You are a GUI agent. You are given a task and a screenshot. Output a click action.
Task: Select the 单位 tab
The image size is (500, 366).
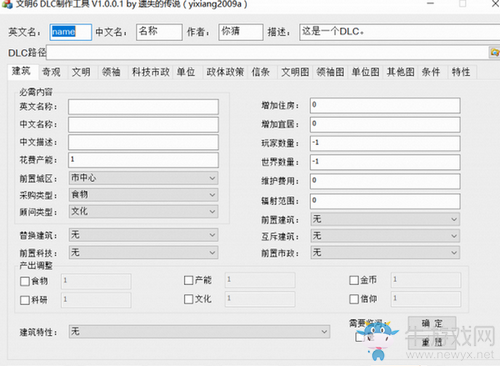click(186, 72)
